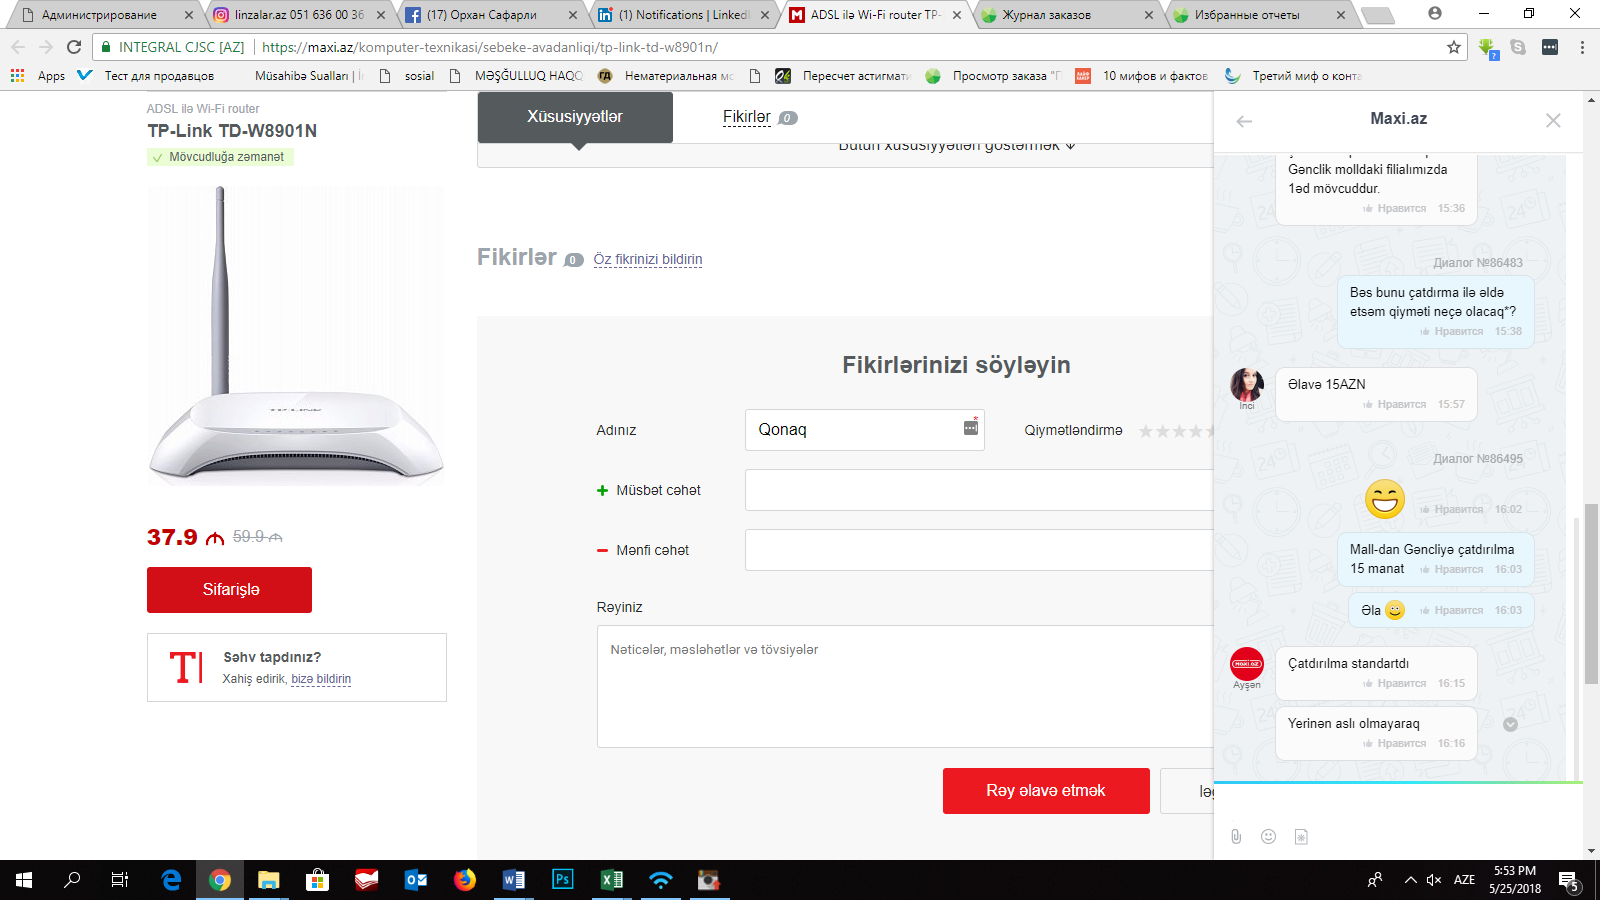
Task: Bookmark this page with the star icon
Action: point(1454,47)
